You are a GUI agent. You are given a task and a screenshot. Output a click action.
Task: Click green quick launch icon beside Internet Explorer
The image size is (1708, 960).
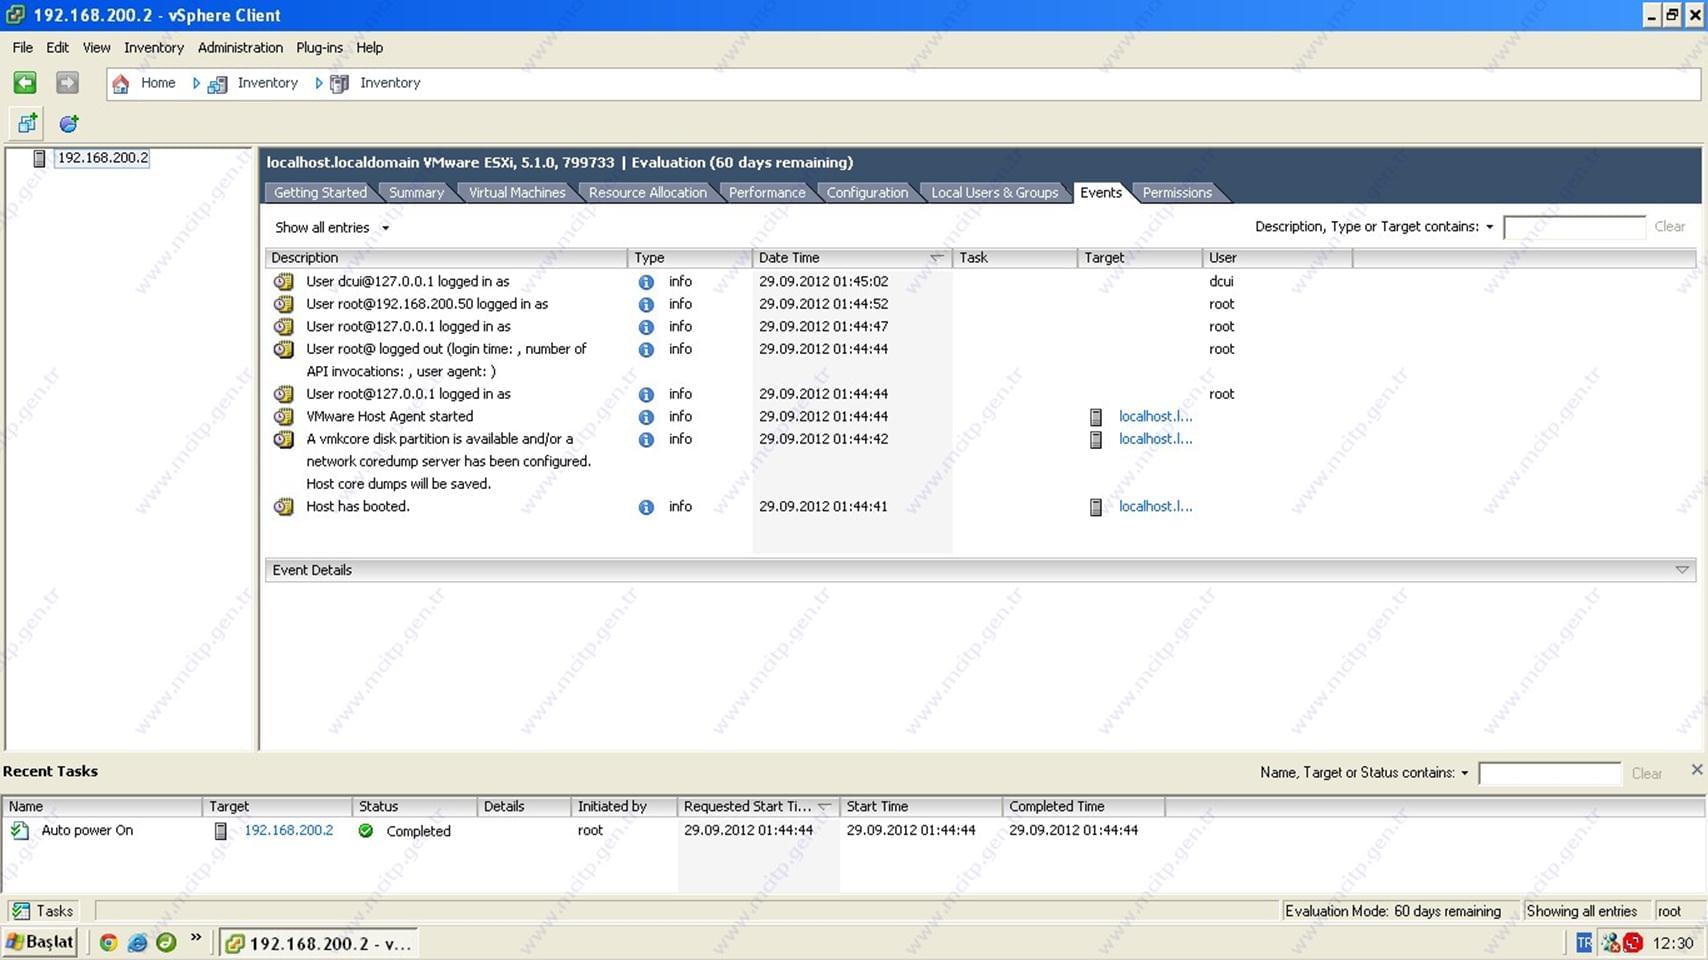tap(166, 943)
